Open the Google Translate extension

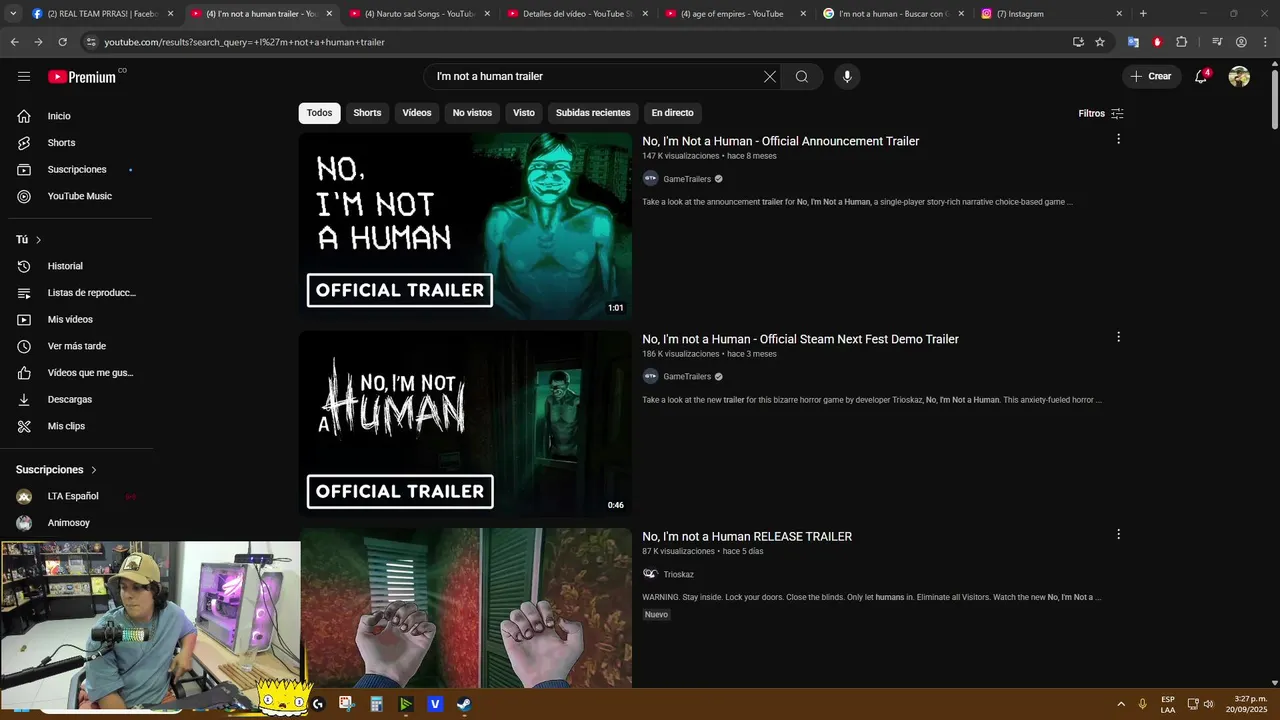[x=1133, y=42]
